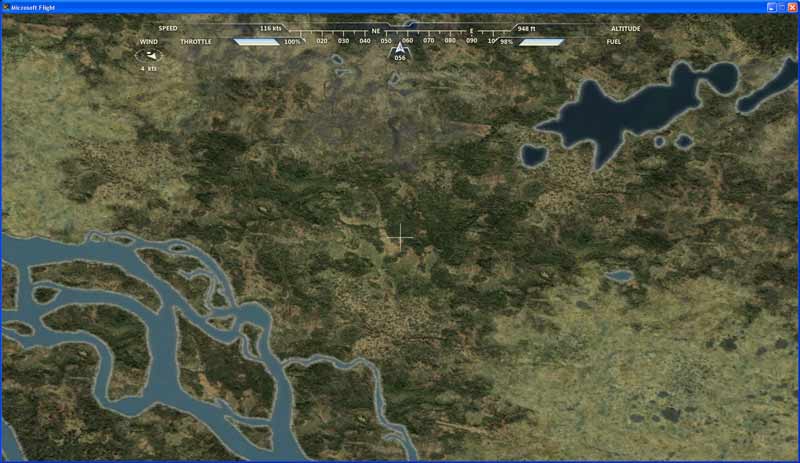Click the 98% fuel percentage
Screen dimensions: 800x463
click(x=506, y=42)
